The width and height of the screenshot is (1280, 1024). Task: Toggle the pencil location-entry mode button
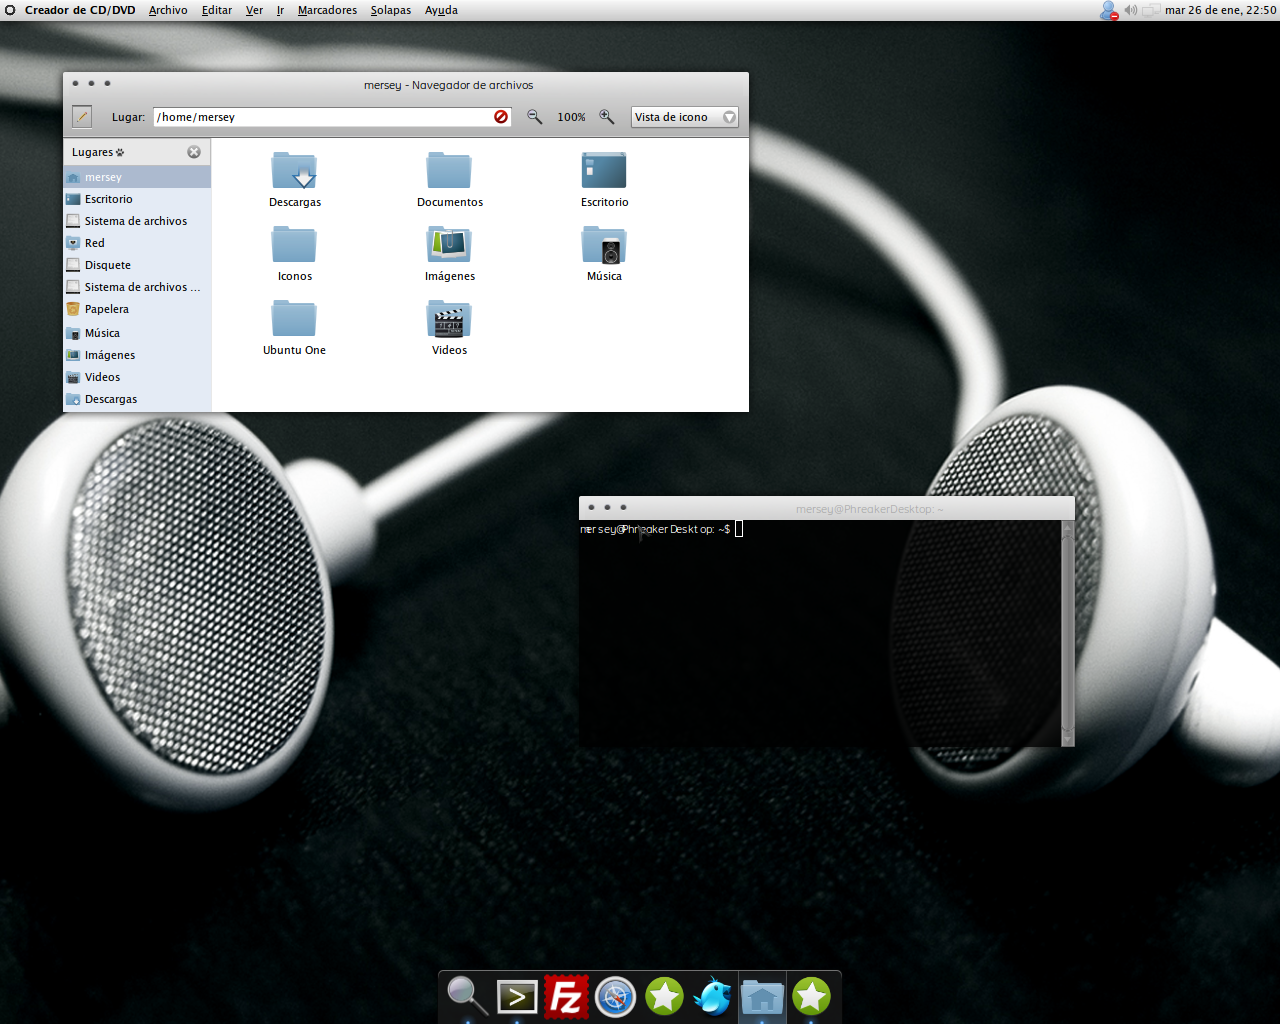pos(82,117)
